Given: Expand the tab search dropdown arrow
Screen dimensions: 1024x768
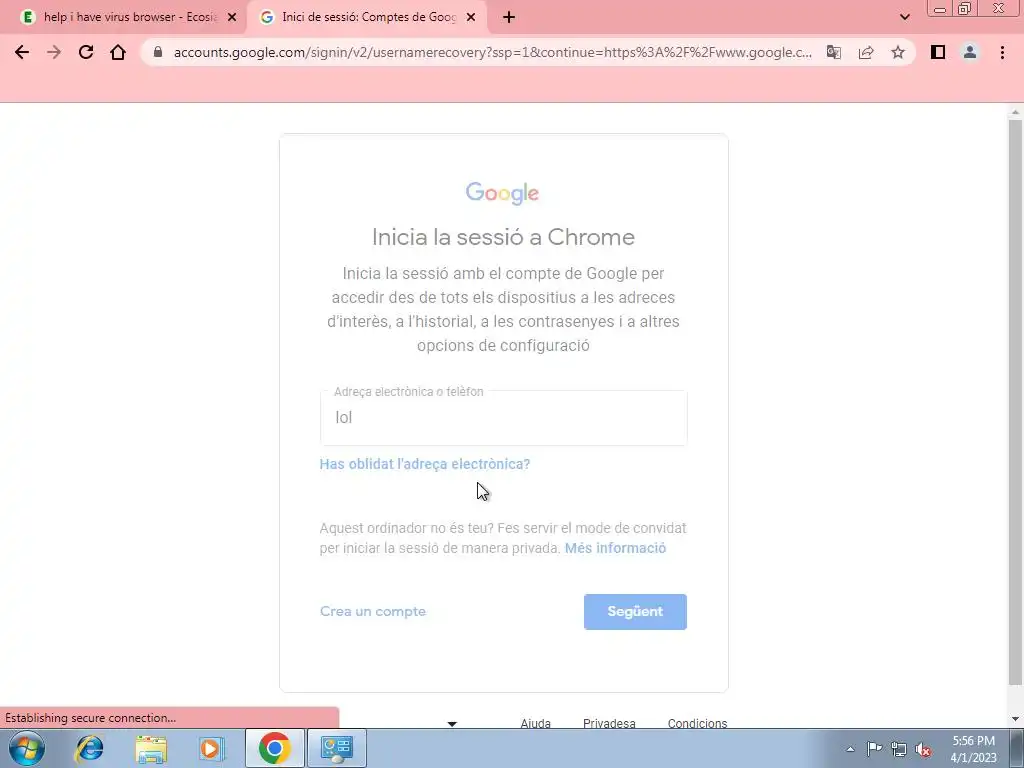Looking at the screenshot, I should coord(904,18).
